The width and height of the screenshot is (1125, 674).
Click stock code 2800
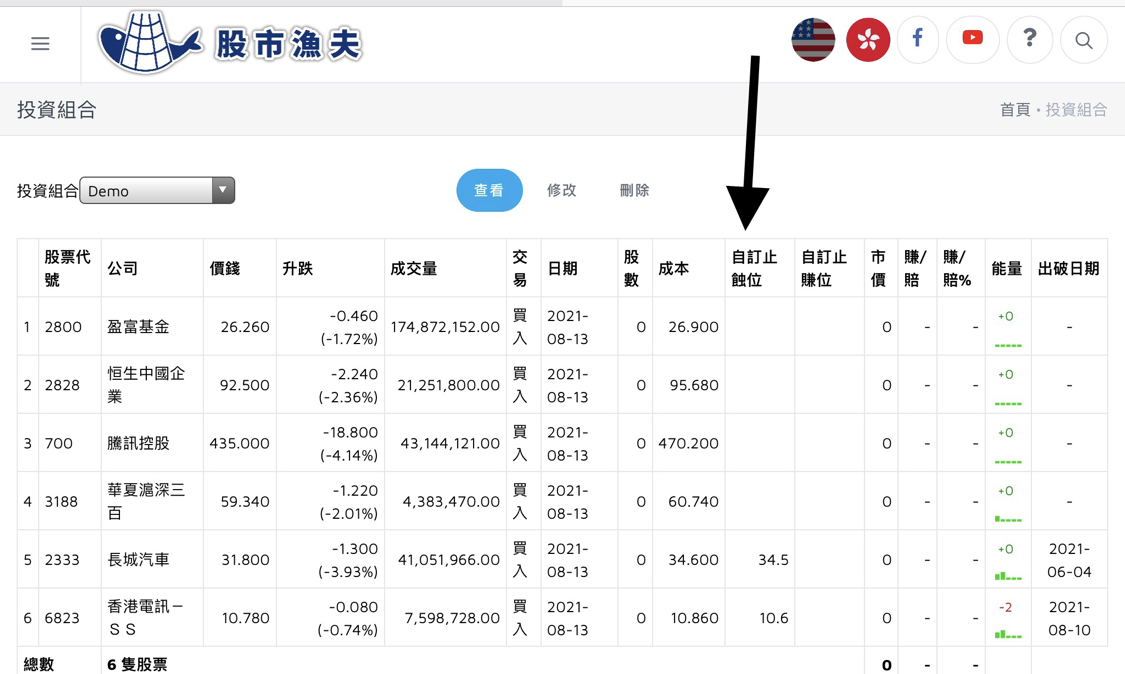(x=63, y=327)
